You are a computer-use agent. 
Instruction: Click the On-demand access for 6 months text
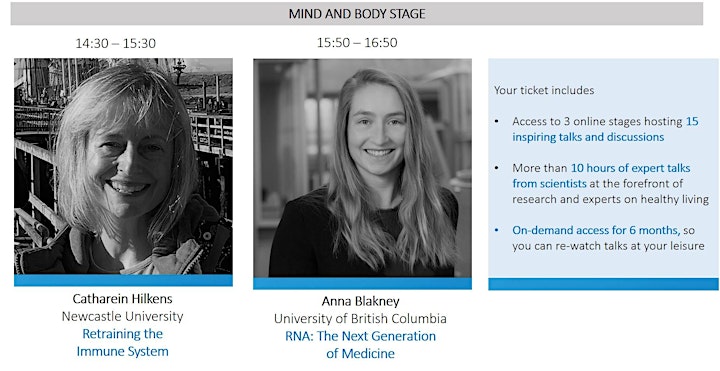[x=596, y=230]
